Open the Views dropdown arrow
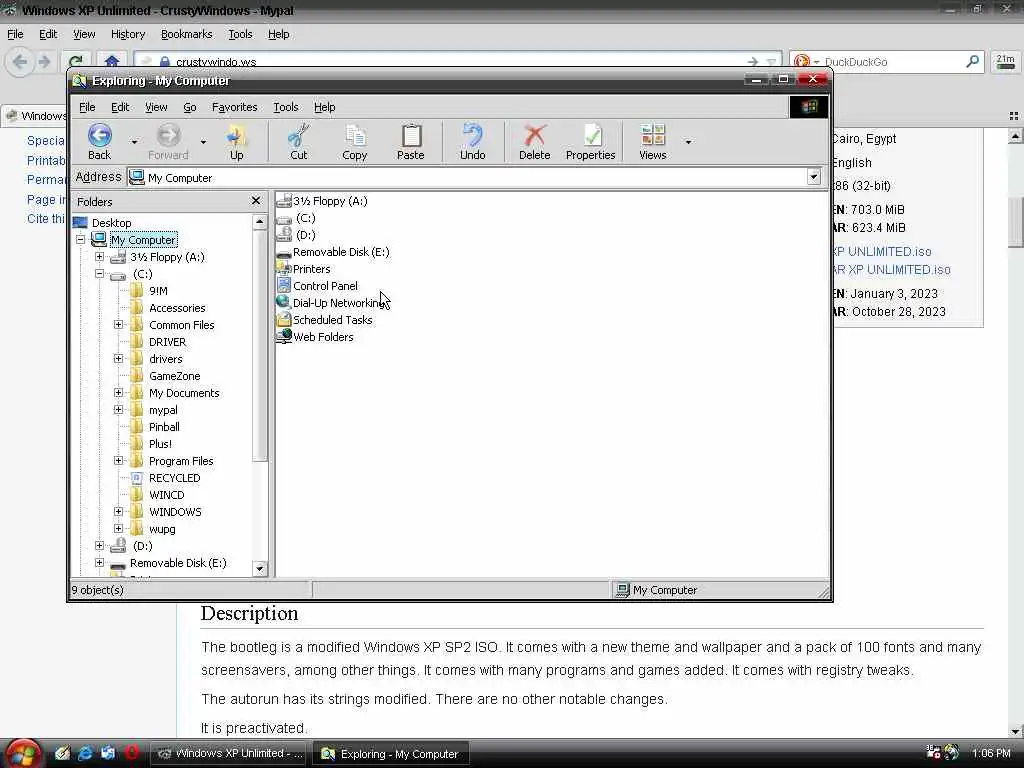The height and width of the screenshot is (768, 1024). (x=688, y=142)
